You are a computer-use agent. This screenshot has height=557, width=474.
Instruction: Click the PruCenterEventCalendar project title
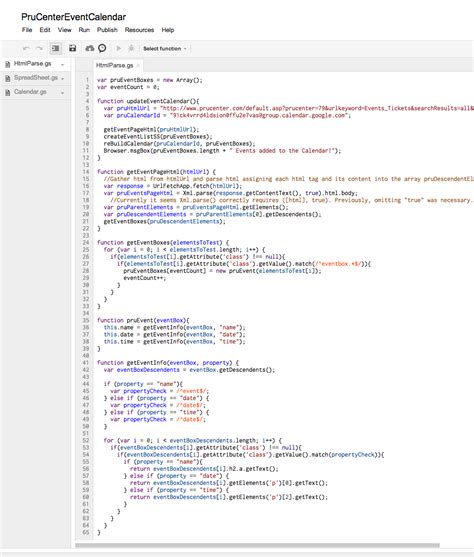coord(74,17)
